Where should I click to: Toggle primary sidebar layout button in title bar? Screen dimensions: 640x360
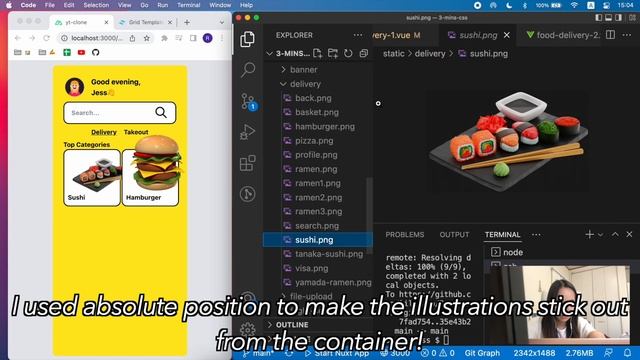pos(598,18)
